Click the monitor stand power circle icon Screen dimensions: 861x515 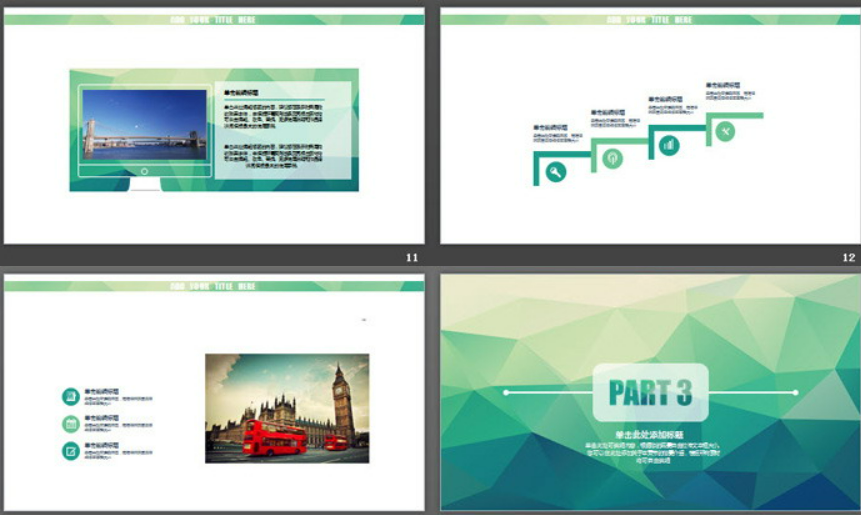coord(145,171)
